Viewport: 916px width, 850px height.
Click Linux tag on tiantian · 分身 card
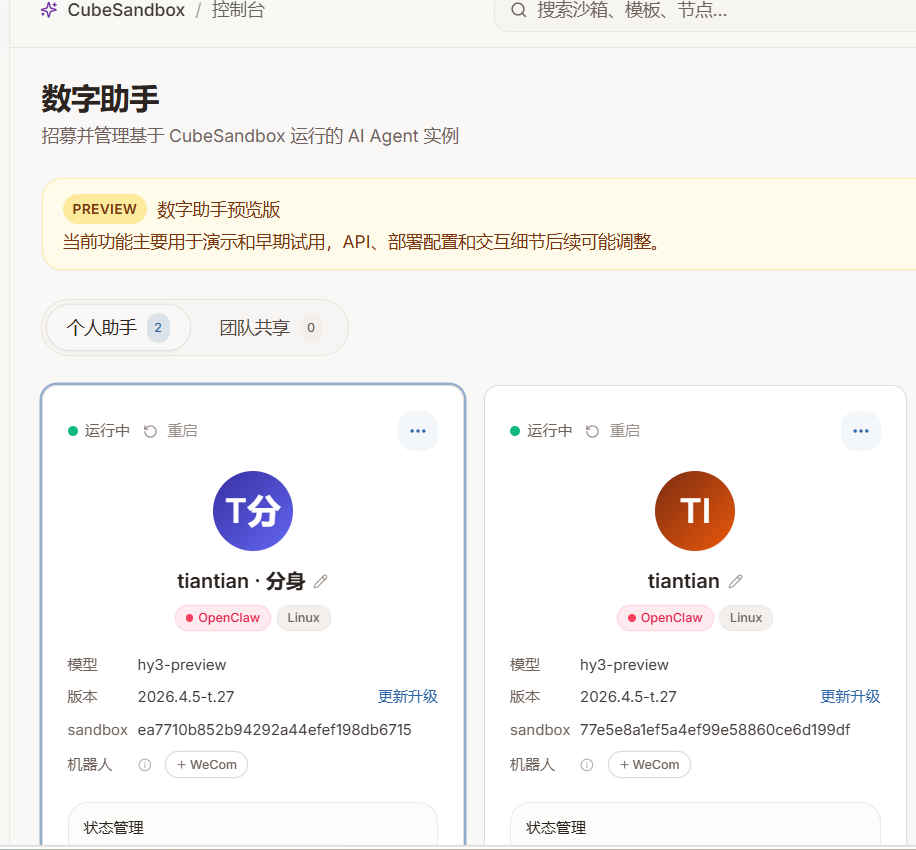[303, 618]
